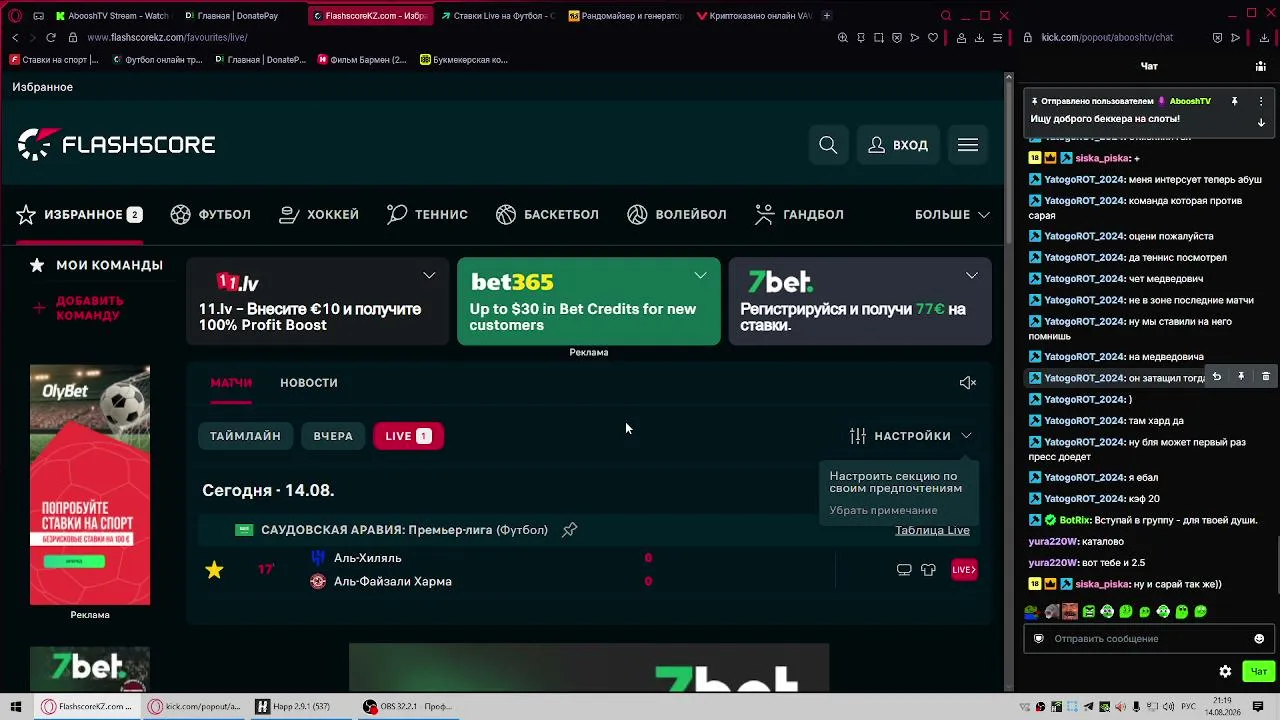This screenshot has height=720, width=1280.
Task: Click team name Аль-Хиляль
Action: (x=367, y=558)
